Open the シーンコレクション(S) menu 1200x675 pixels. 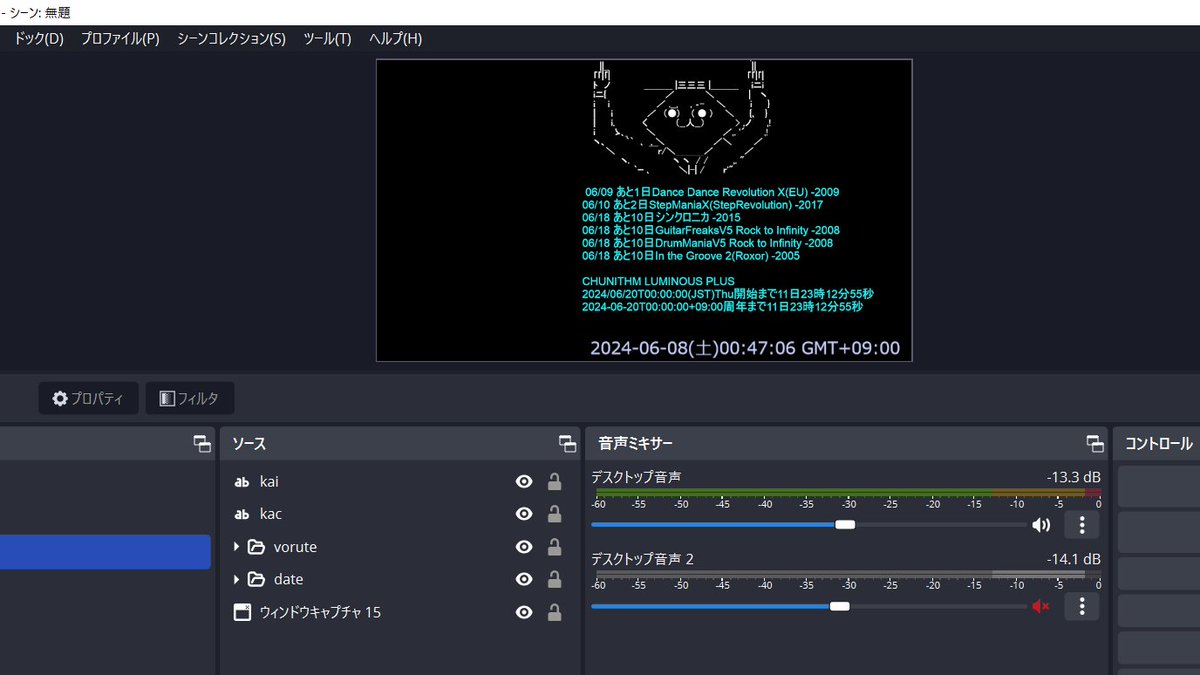click(231, 39)
